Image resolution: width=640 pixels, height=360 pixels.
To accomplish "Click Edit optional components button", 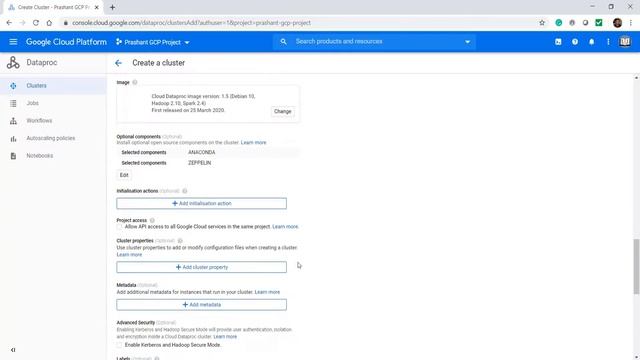I will click(124, 175).
